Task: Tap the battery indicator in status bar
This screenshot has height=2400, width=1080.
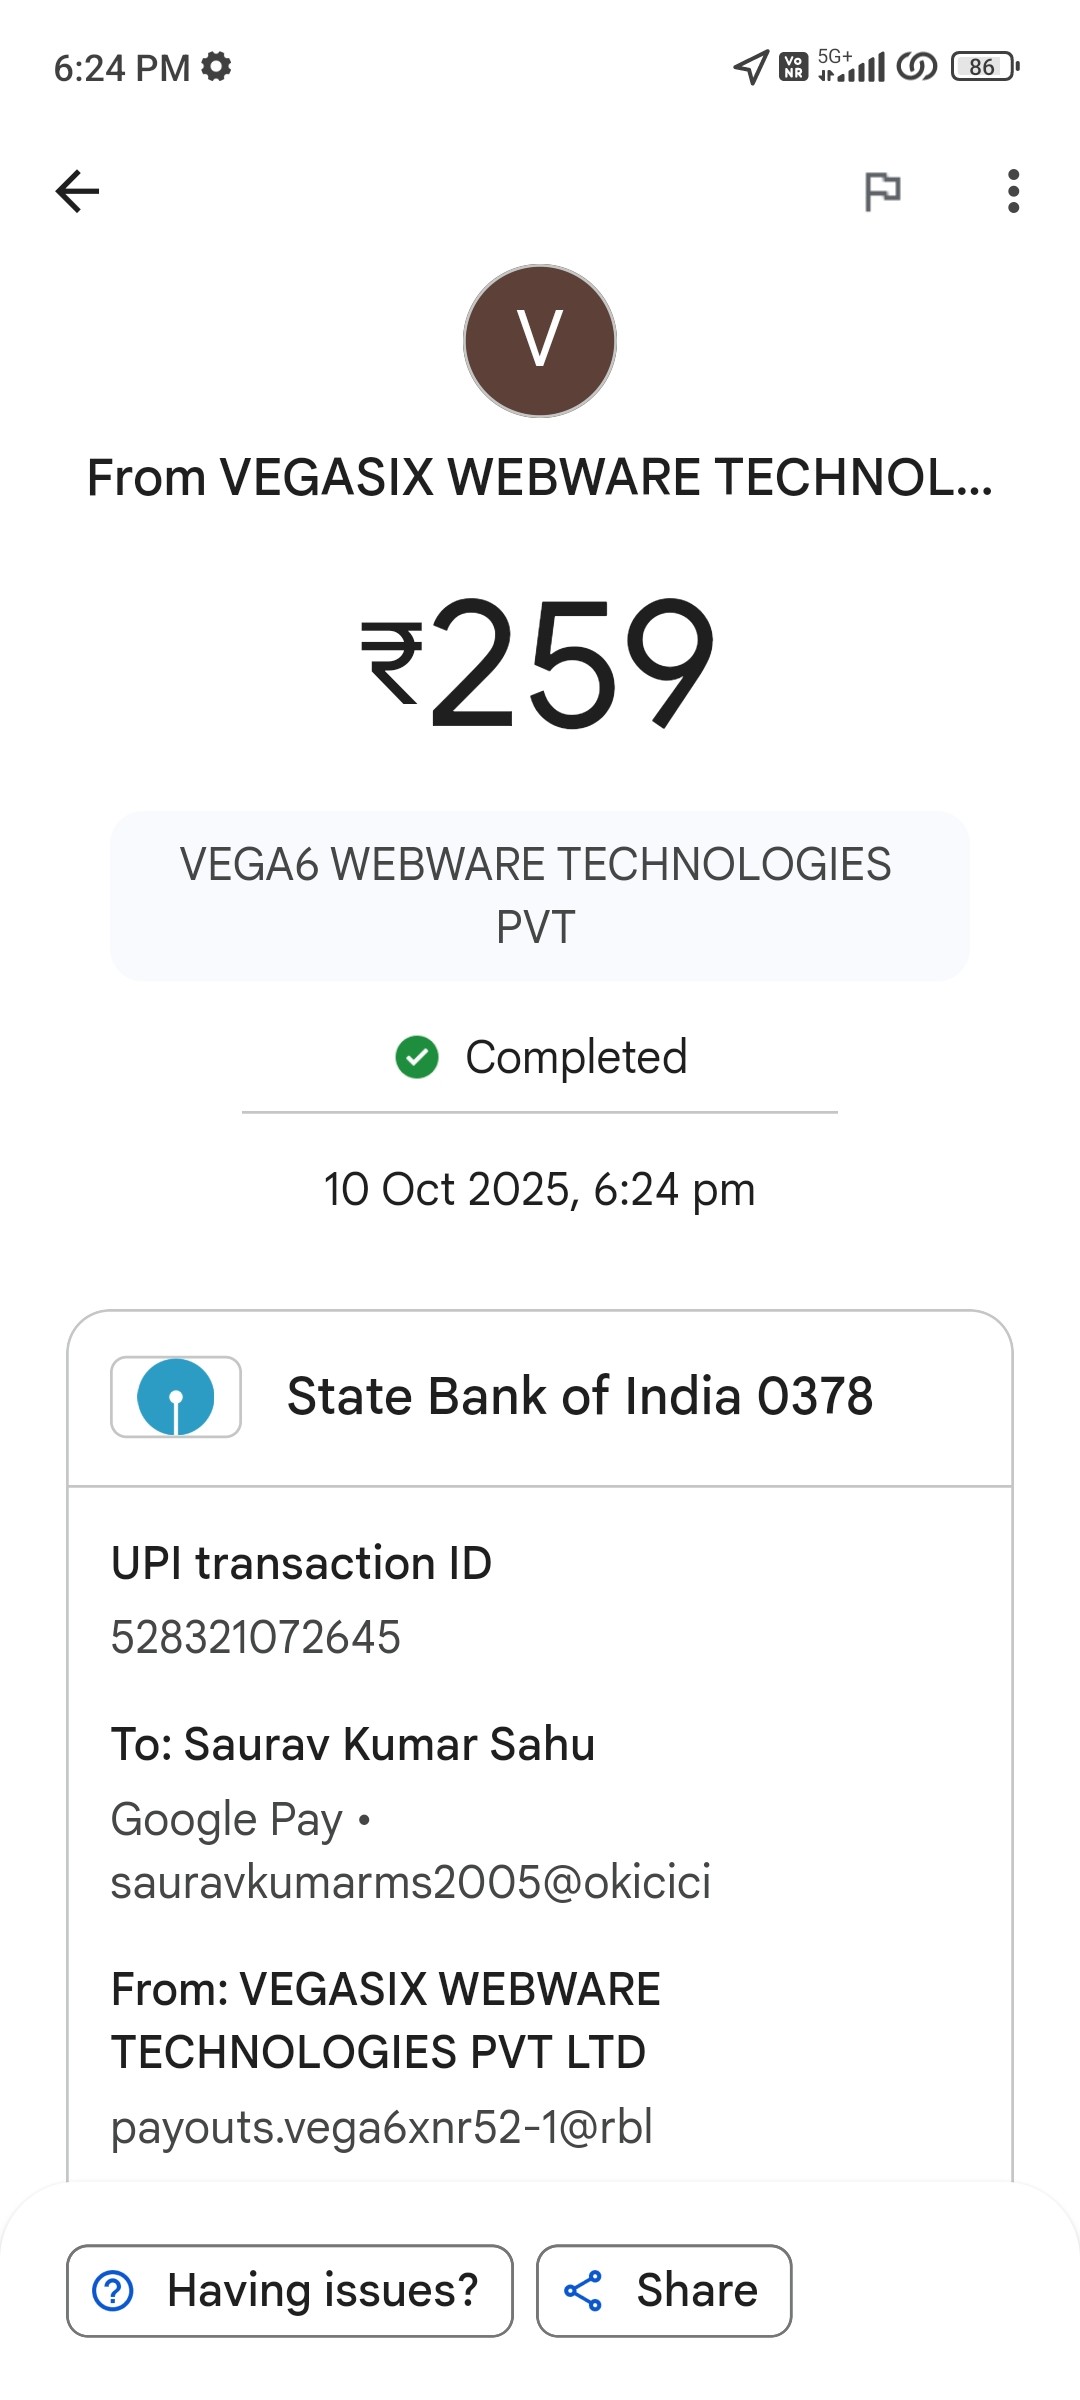Action: pos(984,67)
